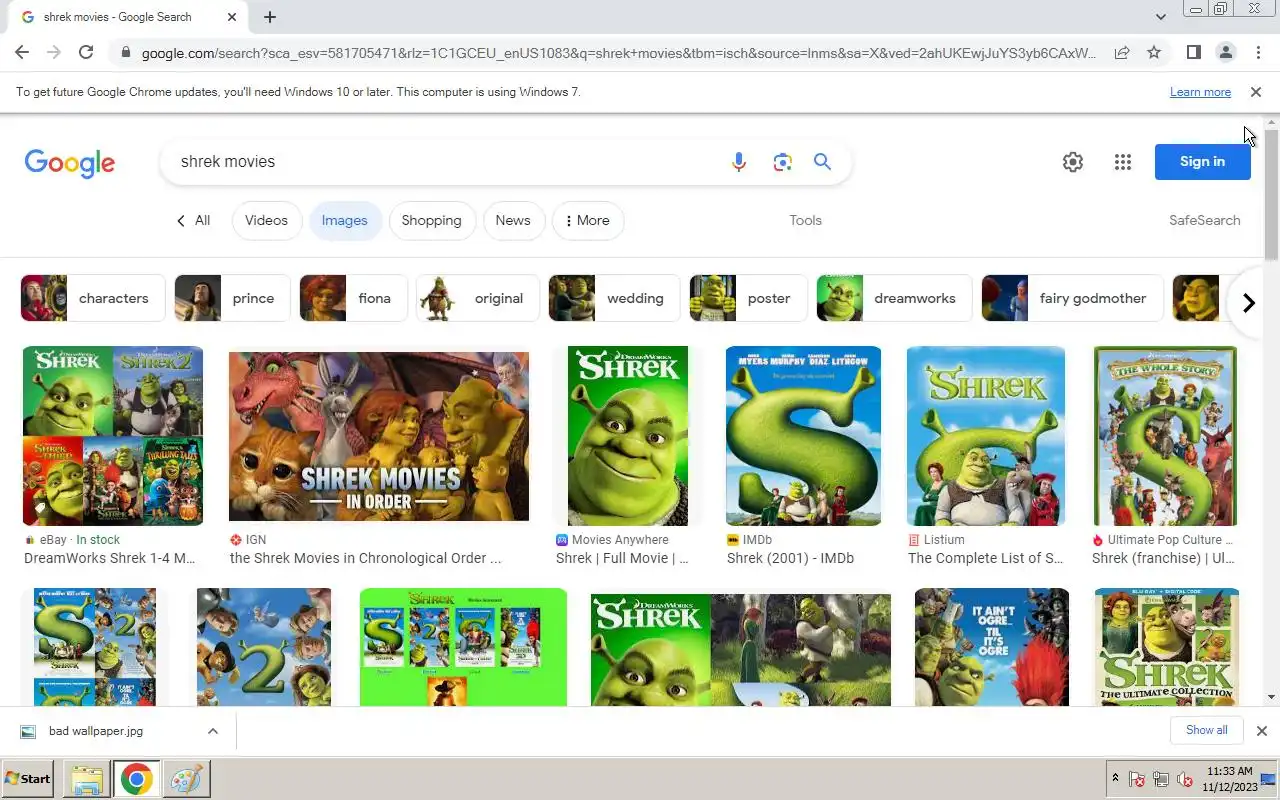The image size is (1280, 800).
Task: Search by image with Google Lens
Action: [x=782, y=162]
